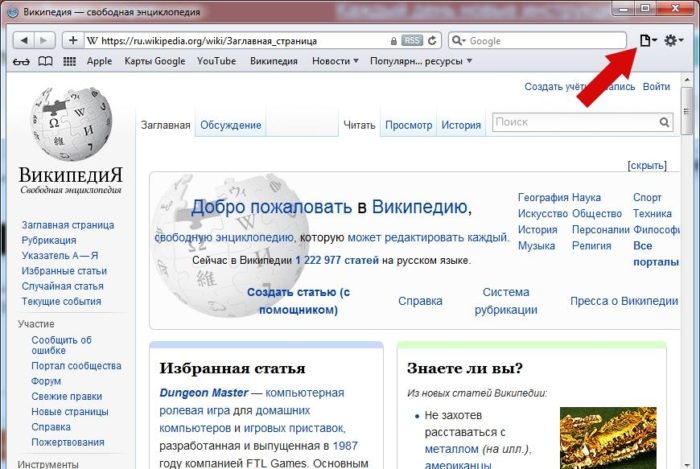Open the page История tab
This screenshot has width=700, height=469.
(461, 125)
